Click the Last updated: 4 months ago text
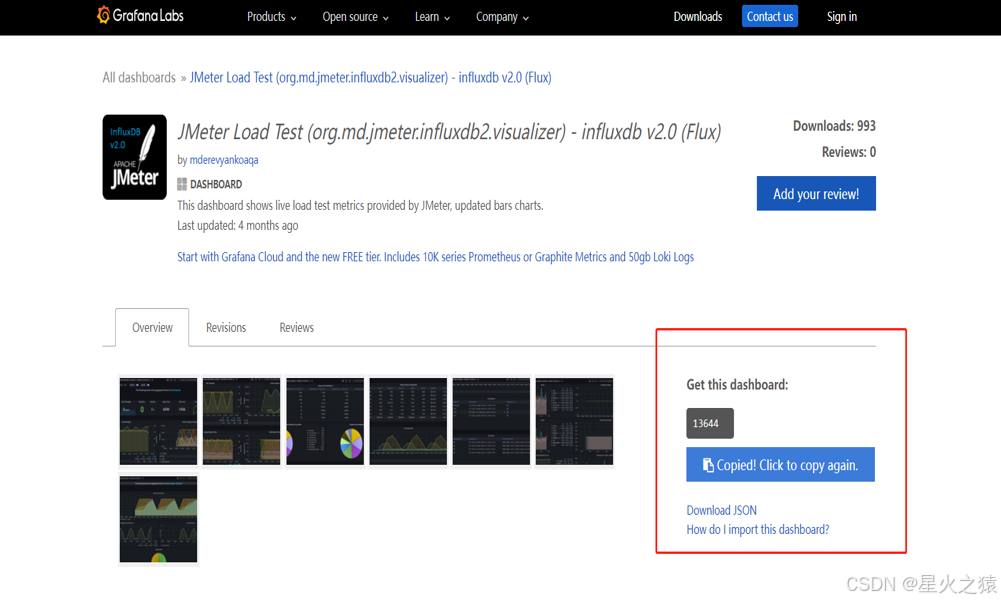The width and height of the screenshot is (1001, 602). (x=237, y=225)
